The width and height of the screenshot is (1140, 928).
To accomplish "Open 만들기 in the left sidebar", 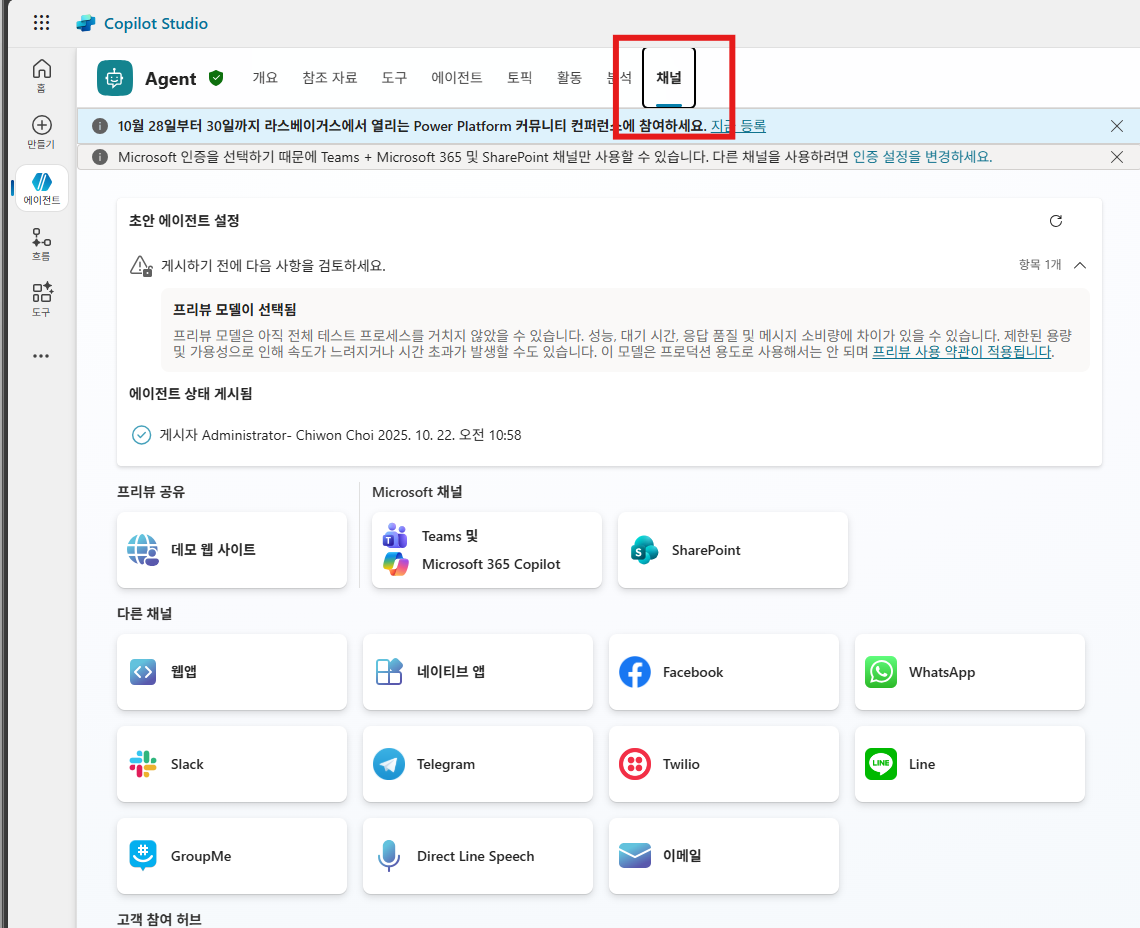I will click(x=41, y=132).
